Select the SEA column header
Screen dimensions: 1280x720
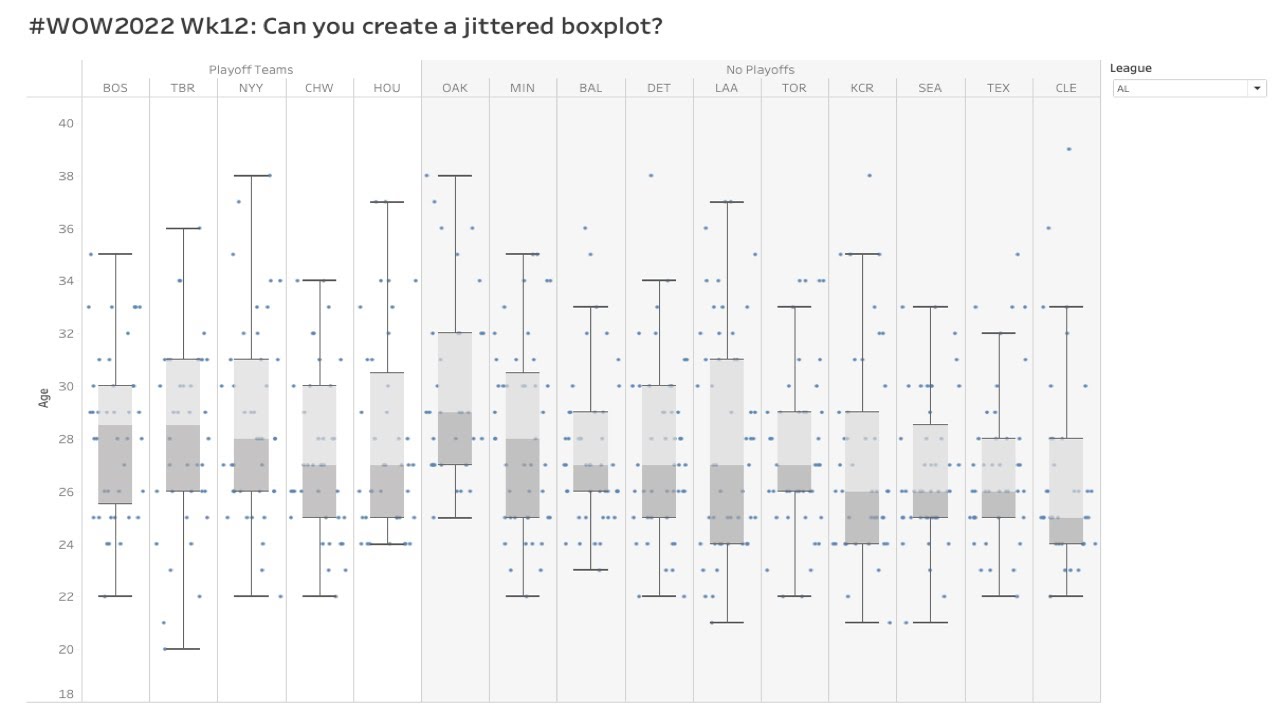(x=930, y=88)
